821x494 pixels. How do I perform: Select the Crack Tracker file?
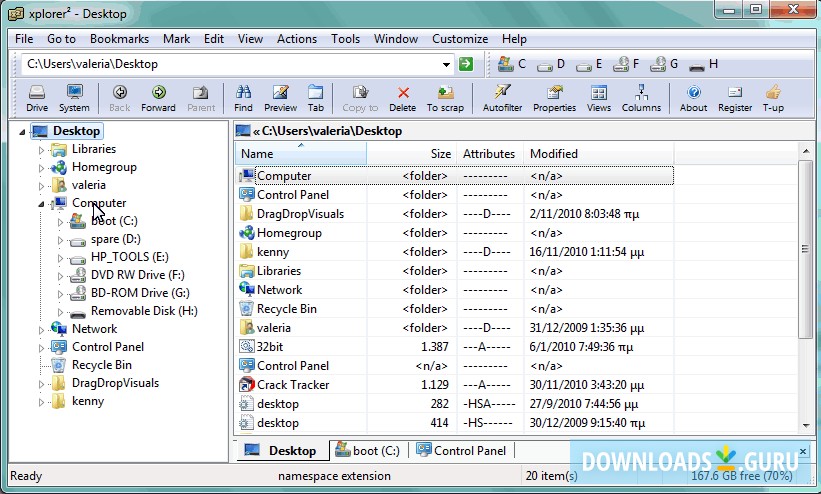tap(293, 385)
